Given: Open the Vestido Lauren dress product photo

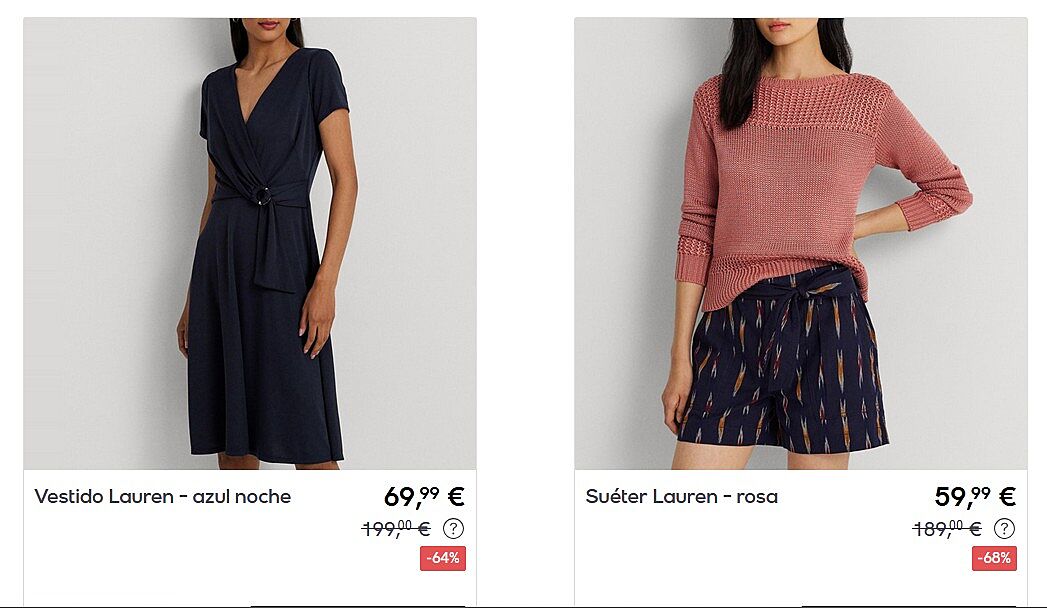Looking at the screenshot, I should (250, 244).
